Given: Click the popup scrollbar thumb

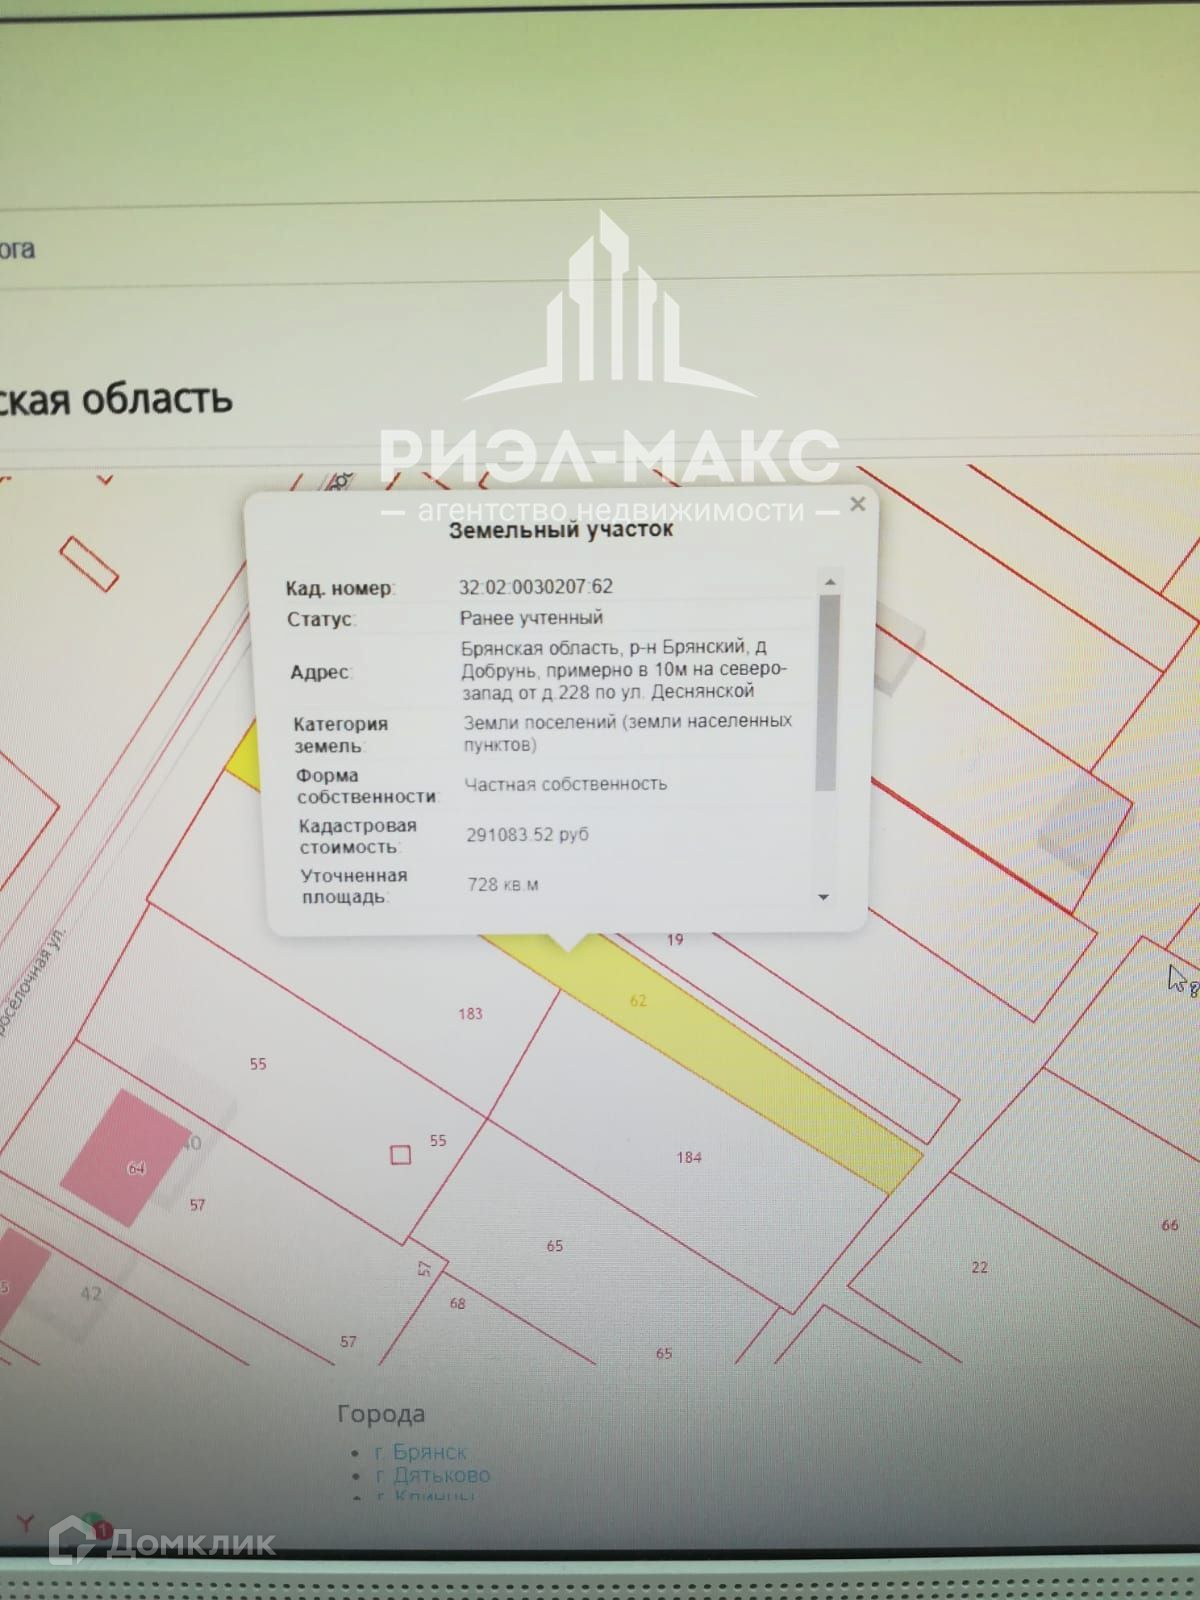Looking at the screenshot, I should (x=827, y=692).
